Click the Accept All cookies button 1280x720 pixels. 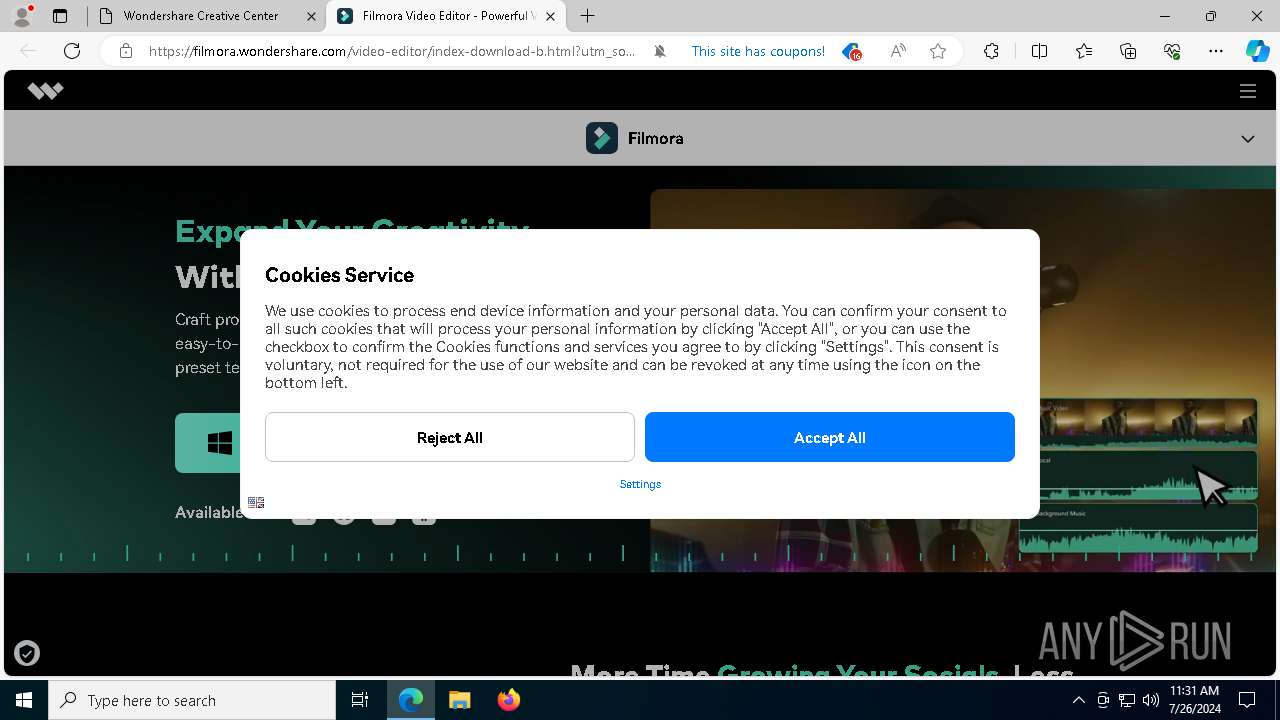coord(829,437)
